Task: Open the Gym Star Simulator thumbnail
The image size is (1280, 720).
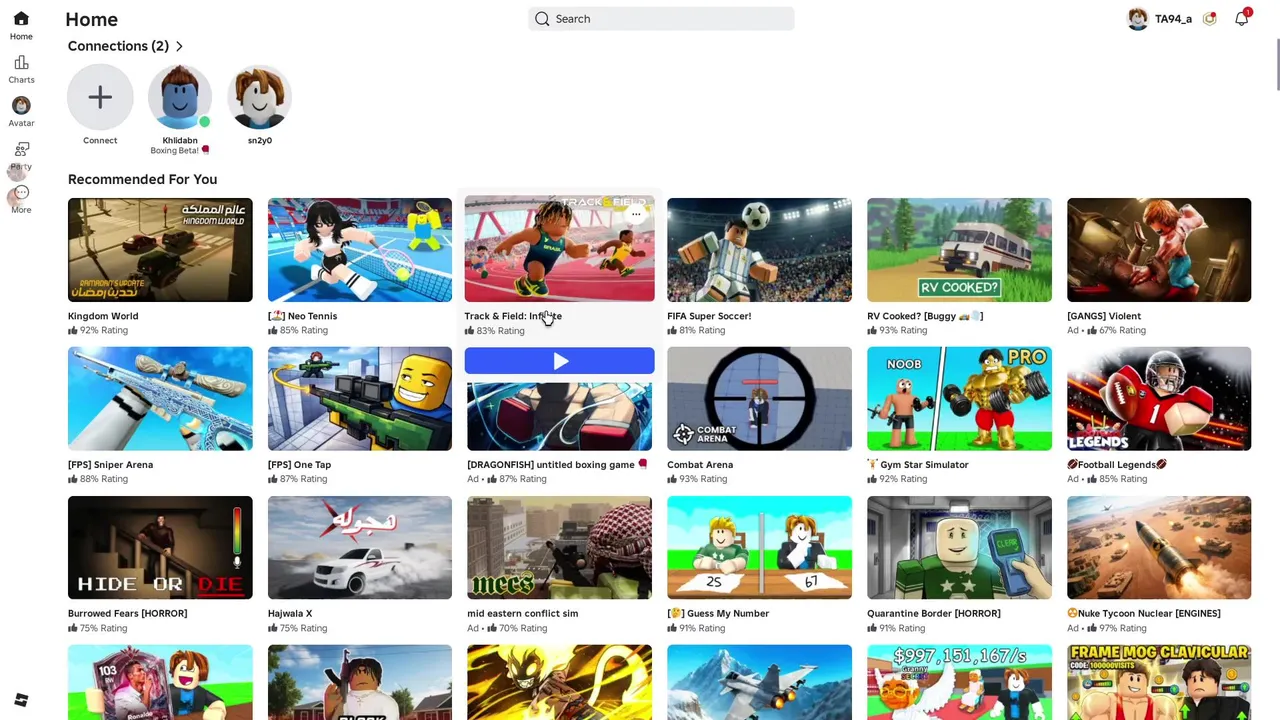Action: point(959,399)
